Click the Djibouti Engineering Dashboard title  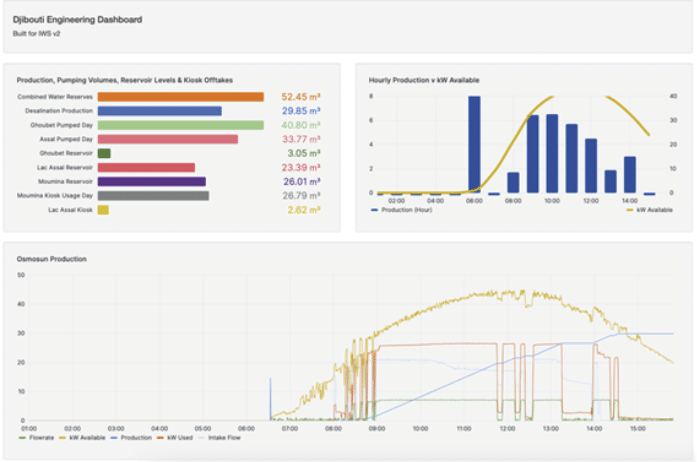(76, 19)
